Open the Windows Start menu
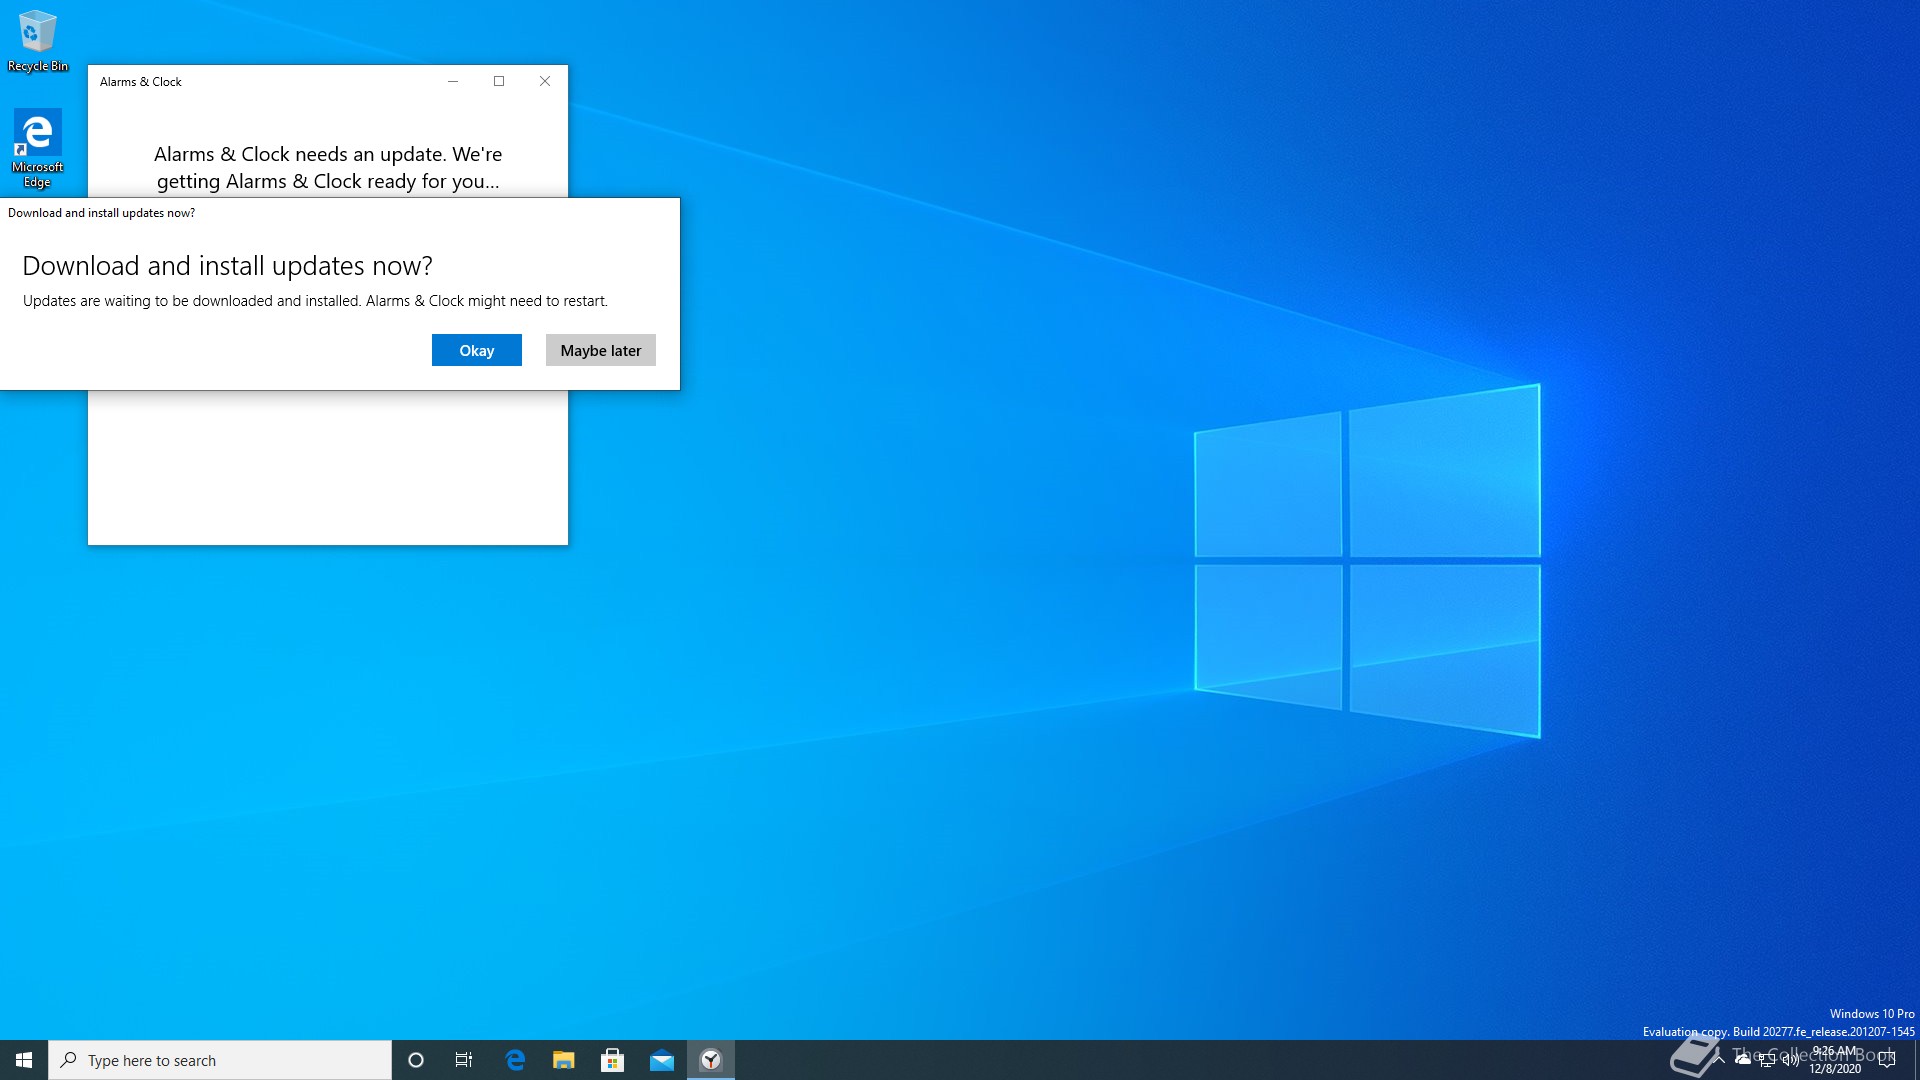1920x1080 pixels. [x=24, y=1060]
